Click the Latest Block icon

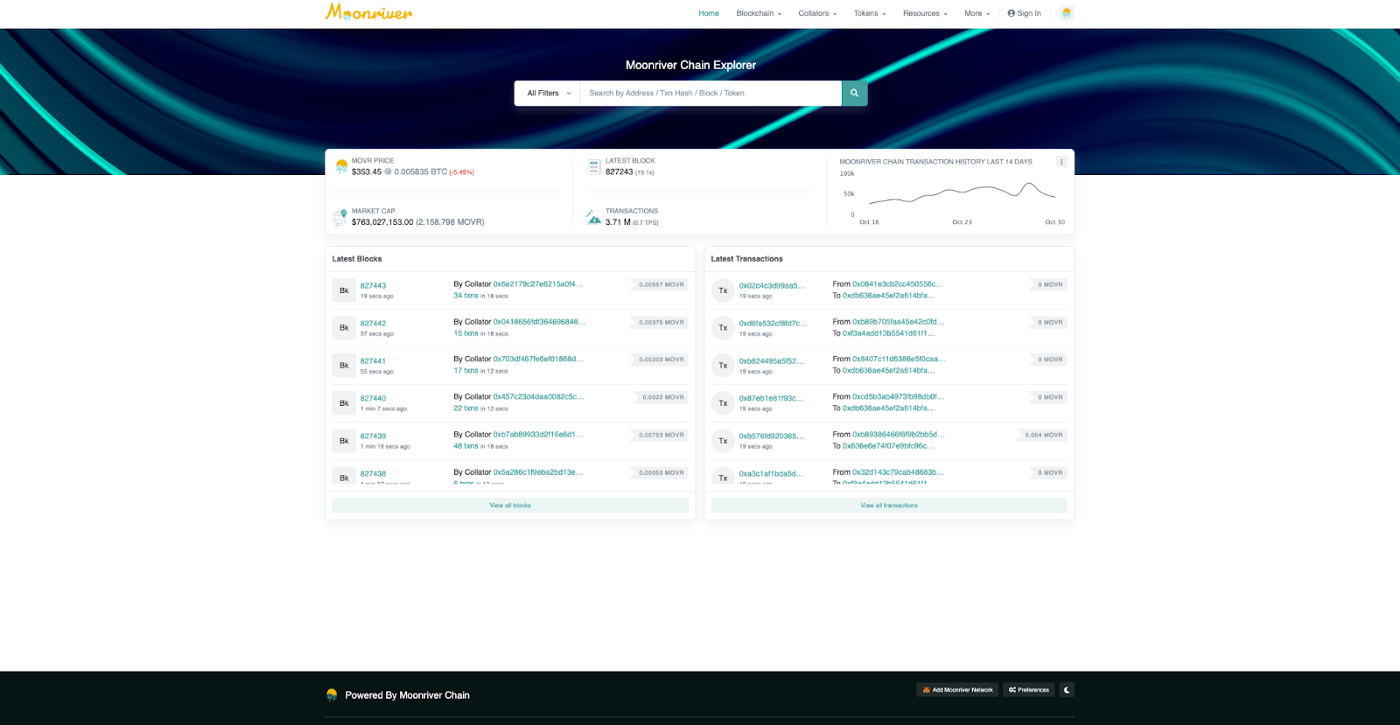(x=594, y=166)
